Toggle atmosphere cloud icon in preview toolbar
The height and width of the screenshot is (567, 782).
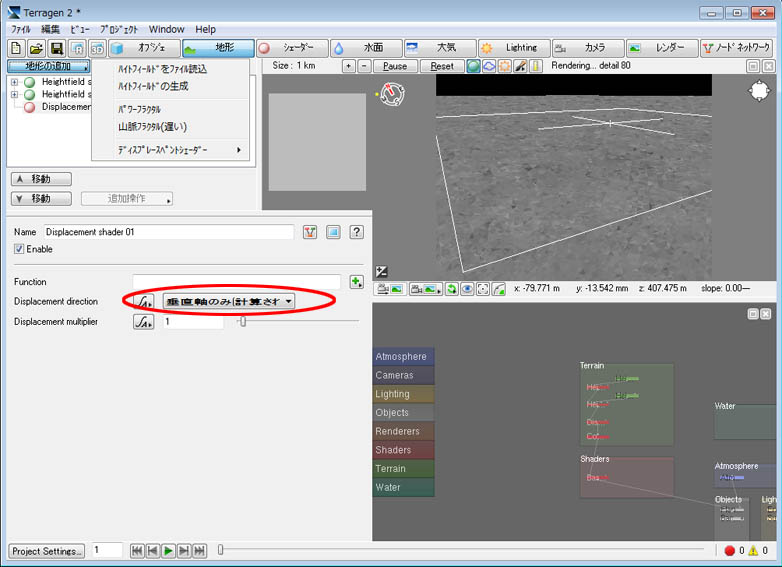coord(489,66)
